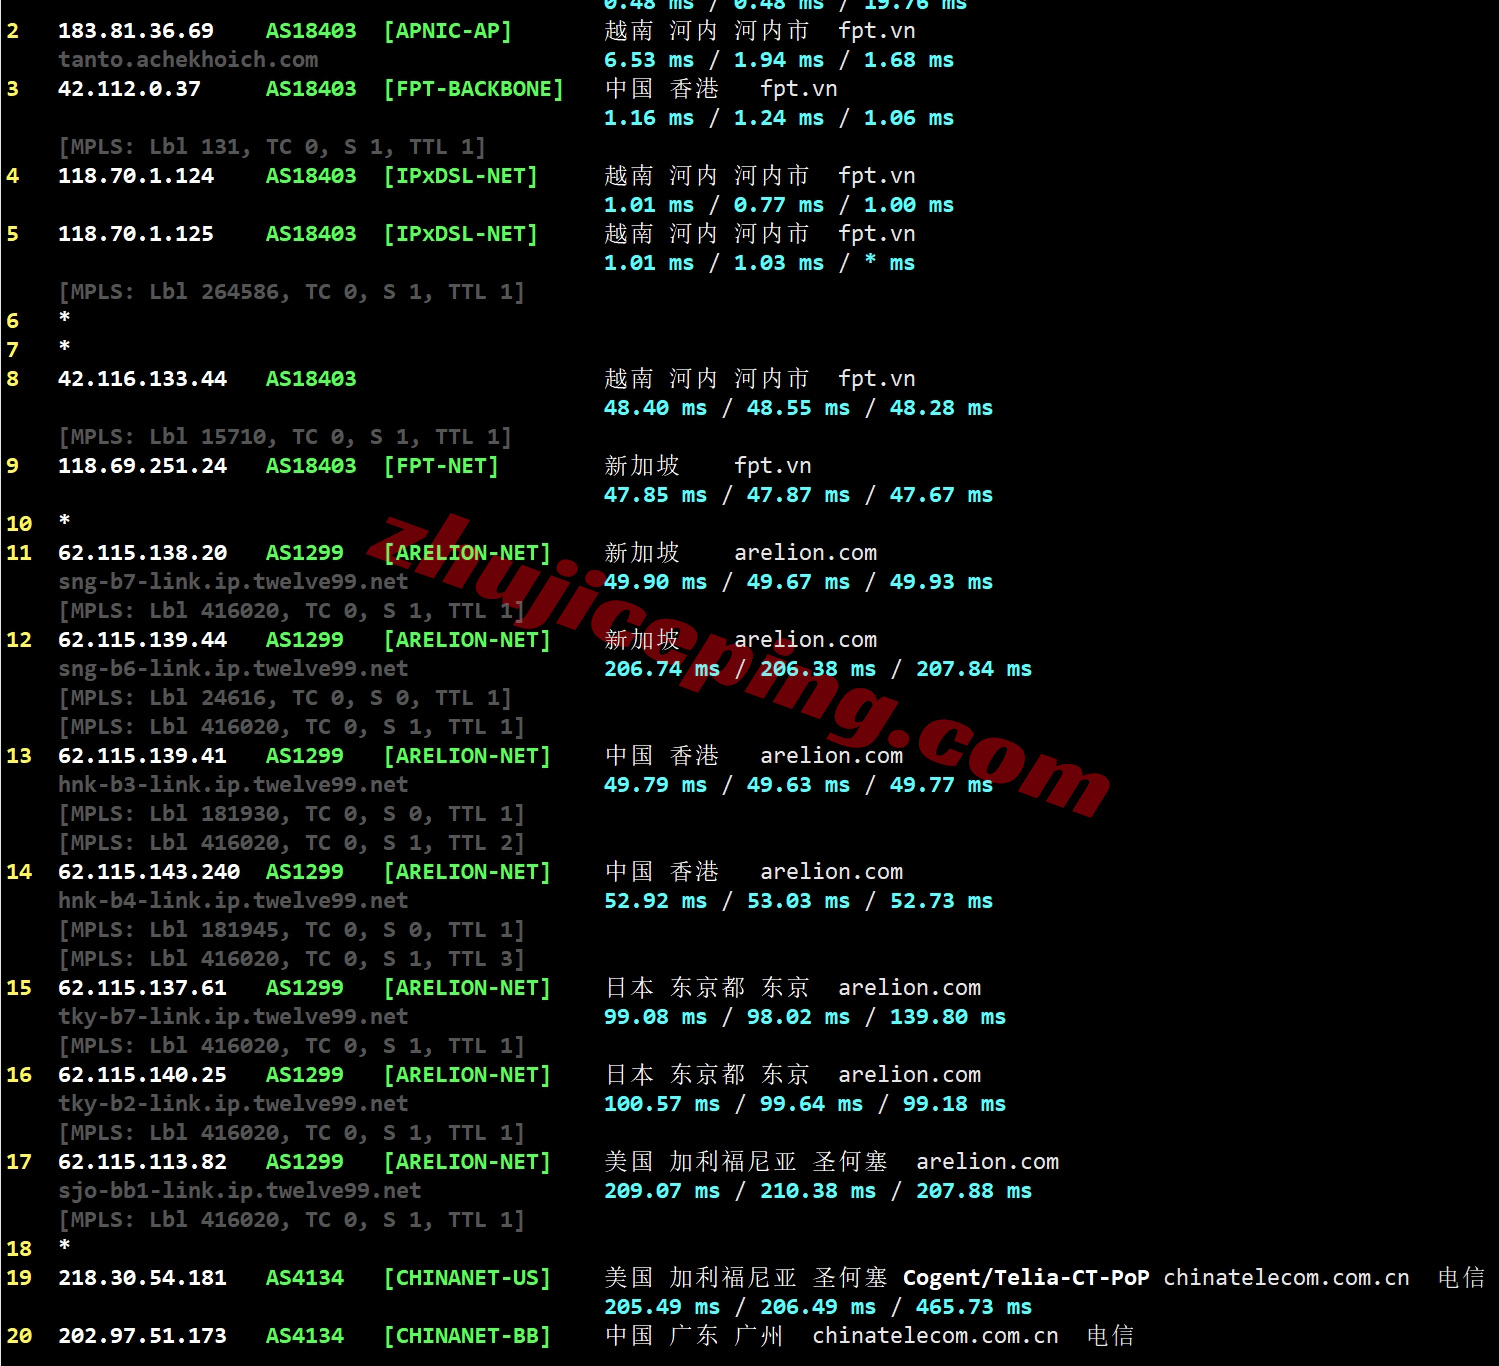Select fpt.vn on hop 9
The image size is (1499, 1366).
[x=773, y=466]
